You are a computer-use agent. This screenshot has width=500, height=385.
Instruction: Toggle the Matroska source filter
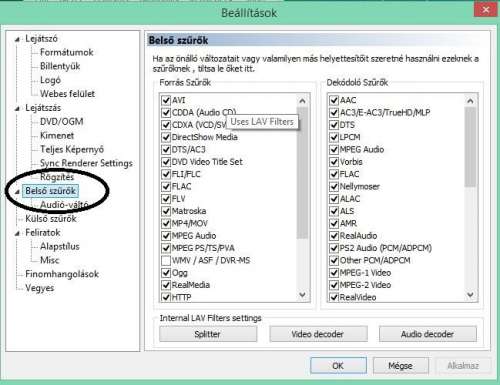166,211
